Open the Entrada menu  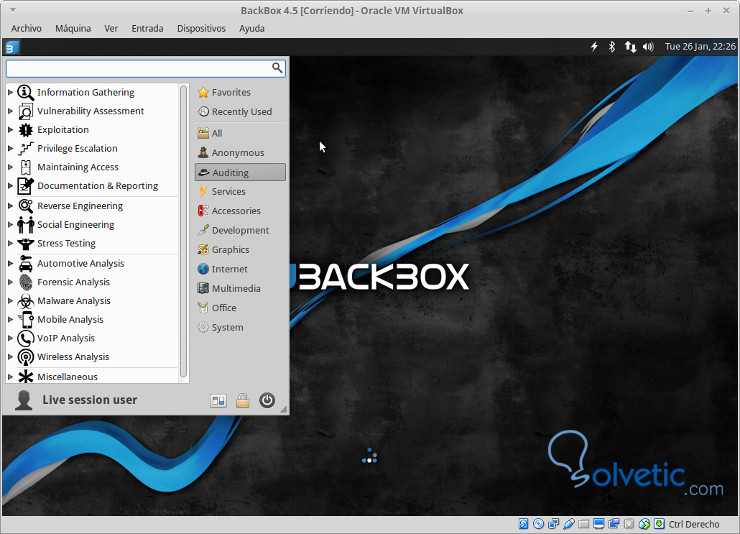coord(147,28)
